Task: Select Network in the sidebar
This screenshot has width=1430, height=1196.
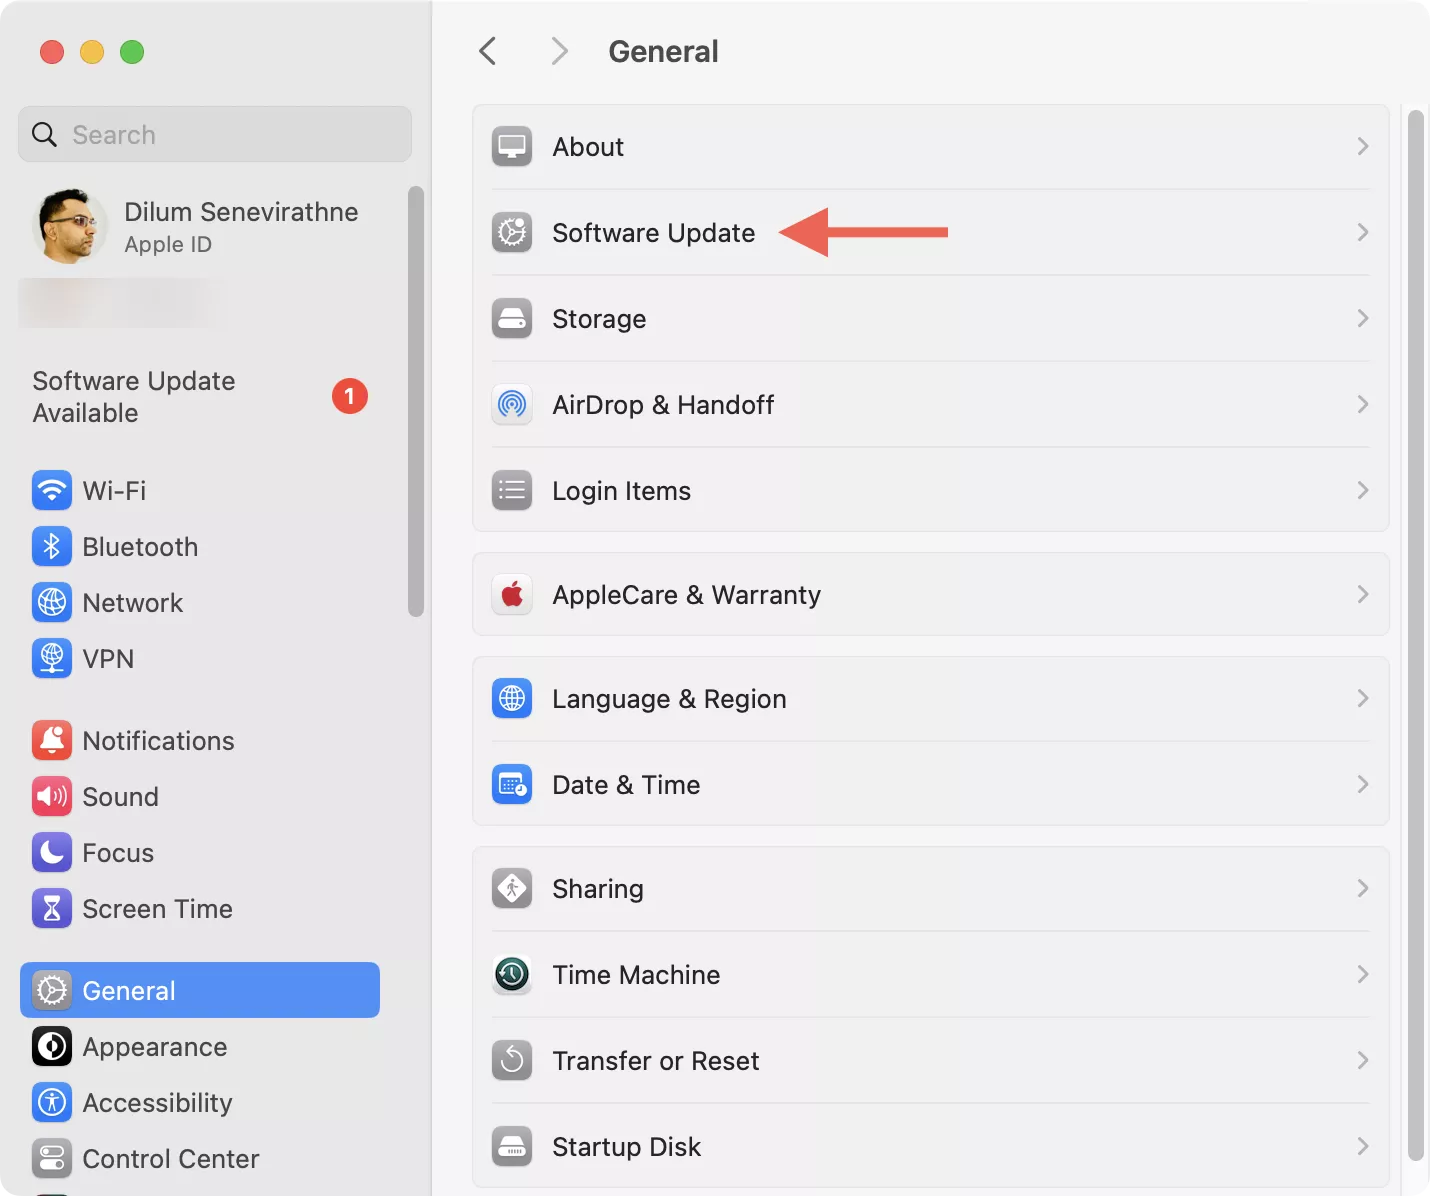Action: tap(200, 603)
